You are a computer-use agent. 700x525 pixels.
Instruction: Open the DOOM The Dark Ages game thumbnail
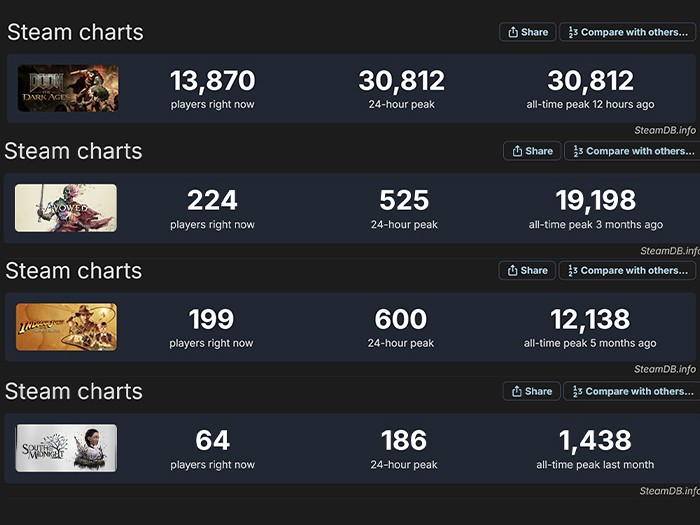pyautogui.click(x=68, y=88)
